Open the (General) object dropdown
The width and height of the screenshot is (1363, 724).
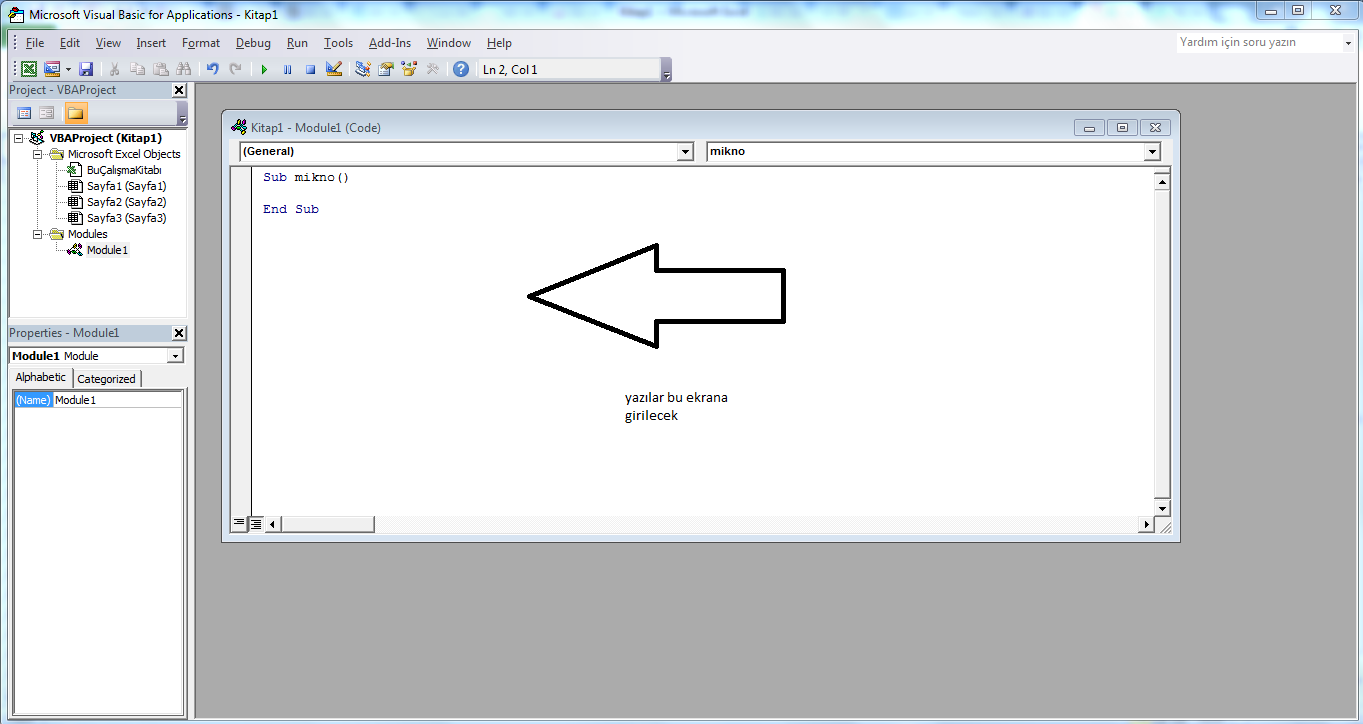pyautogui.click(x=685, y=152)
